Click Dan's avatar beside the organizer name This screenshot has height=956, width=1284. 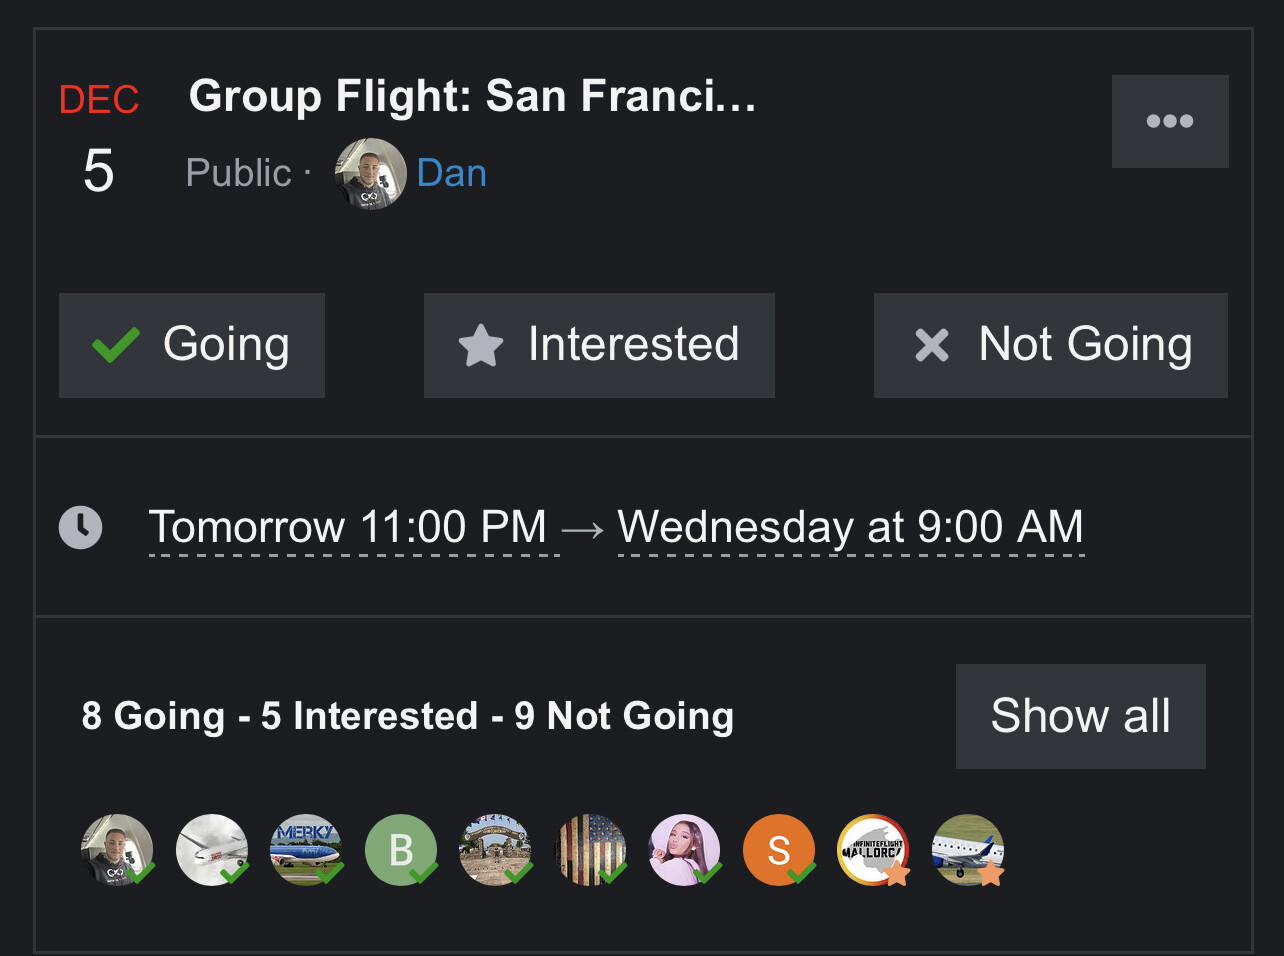[370, 173]
